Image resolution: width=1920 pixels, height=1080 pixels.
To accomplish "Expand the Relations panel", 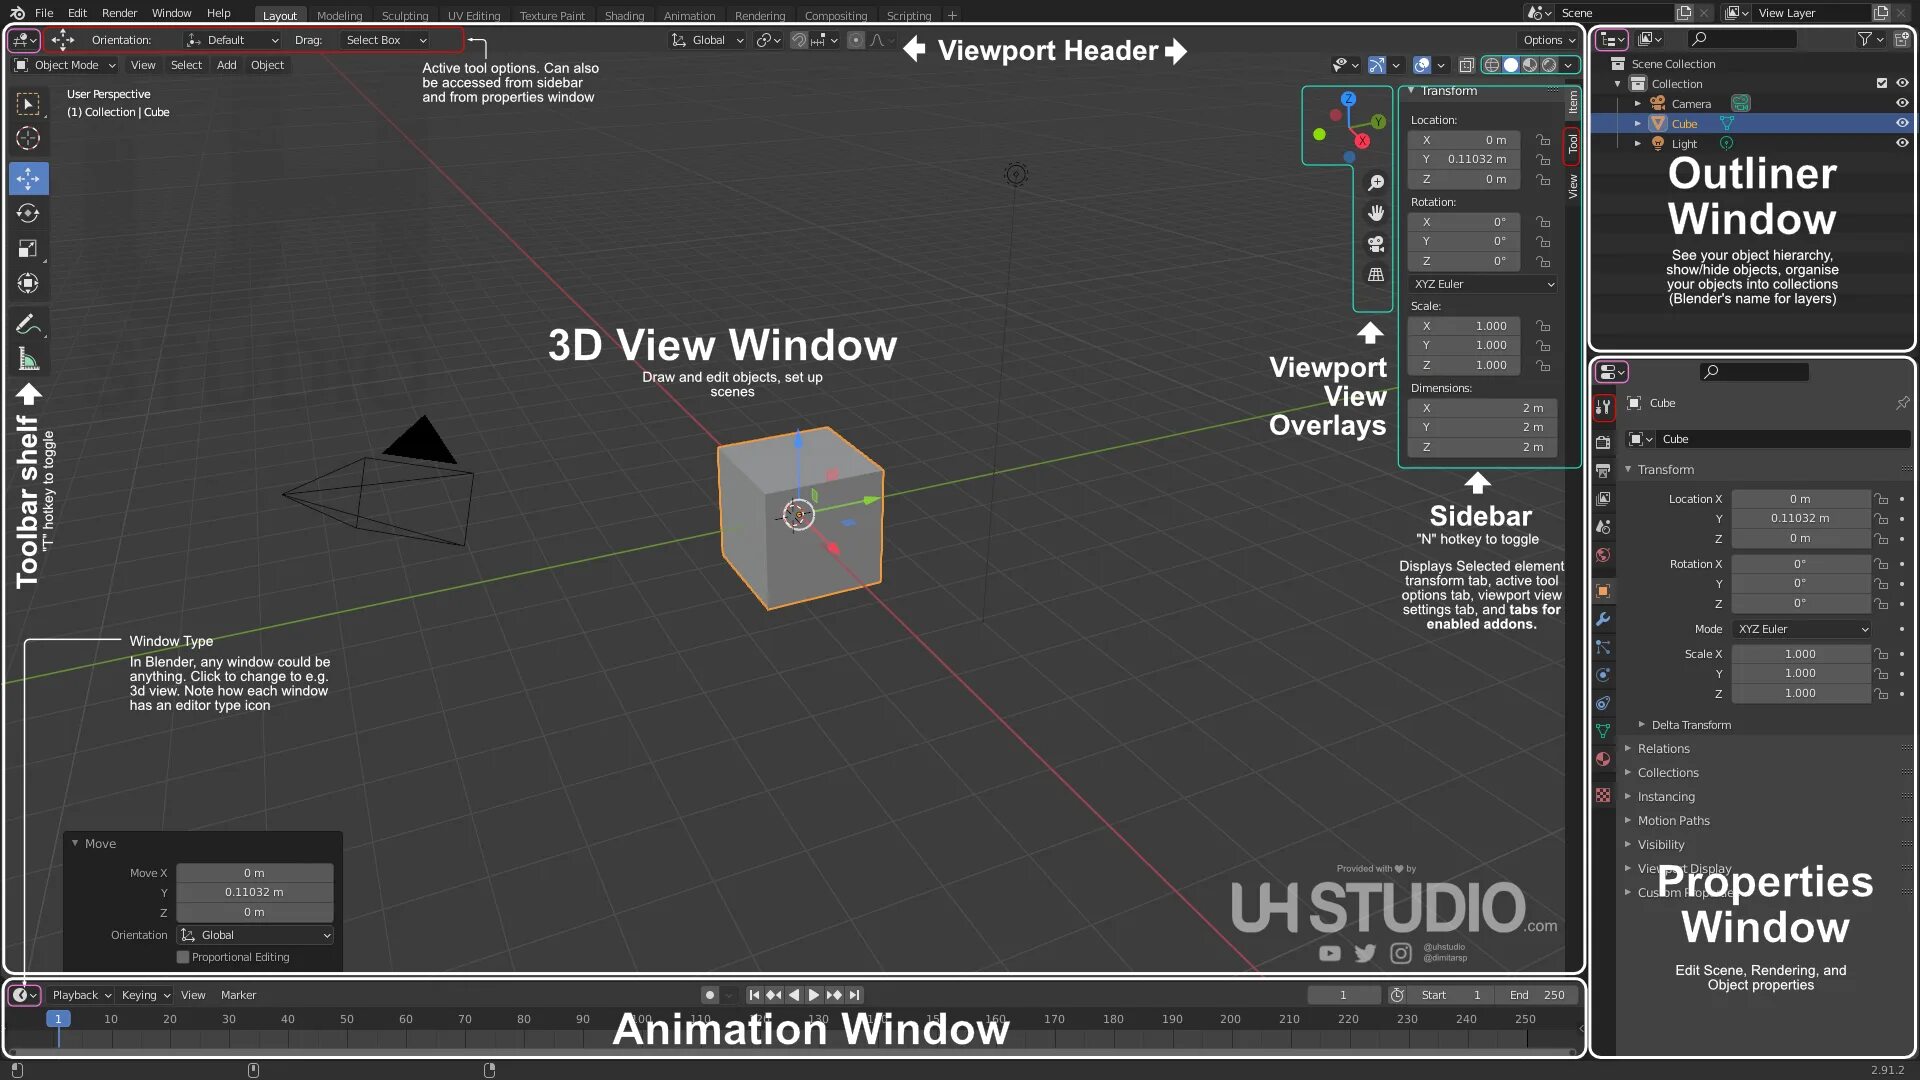I will pyautogui.click(x=1663, y=749).
